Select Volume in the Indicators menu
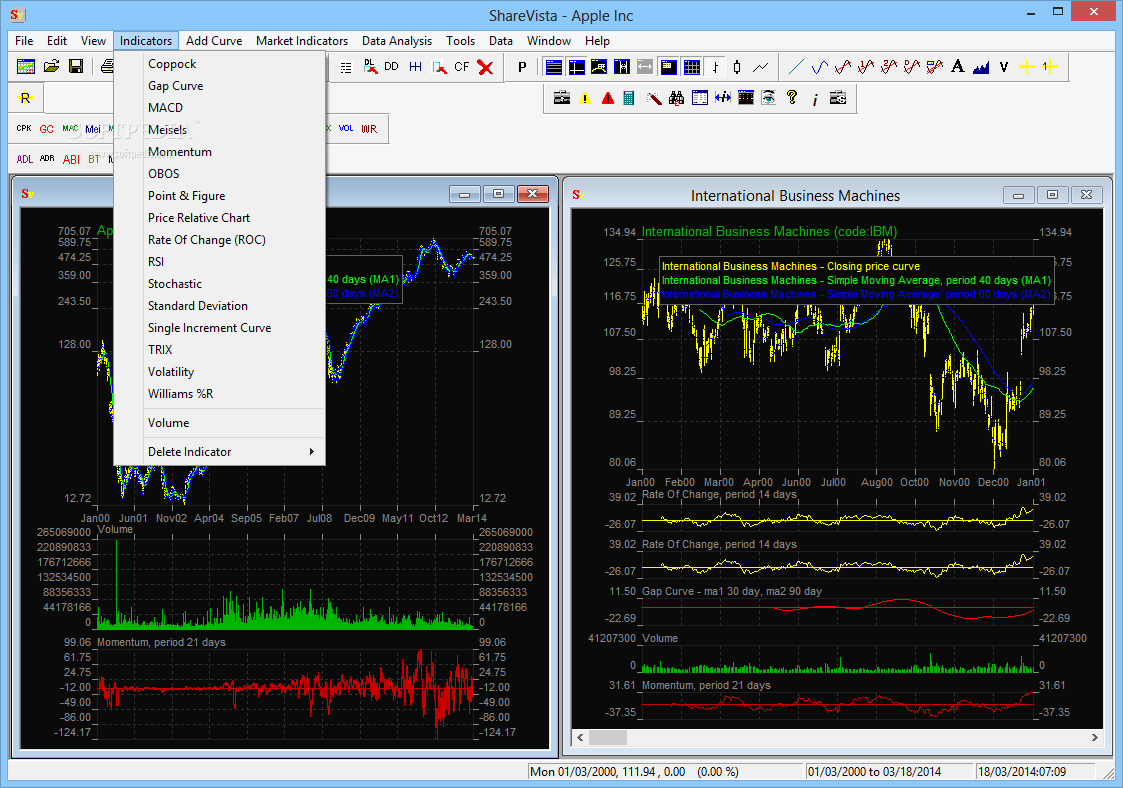The image size is (1123, 788). pos(219,423)
